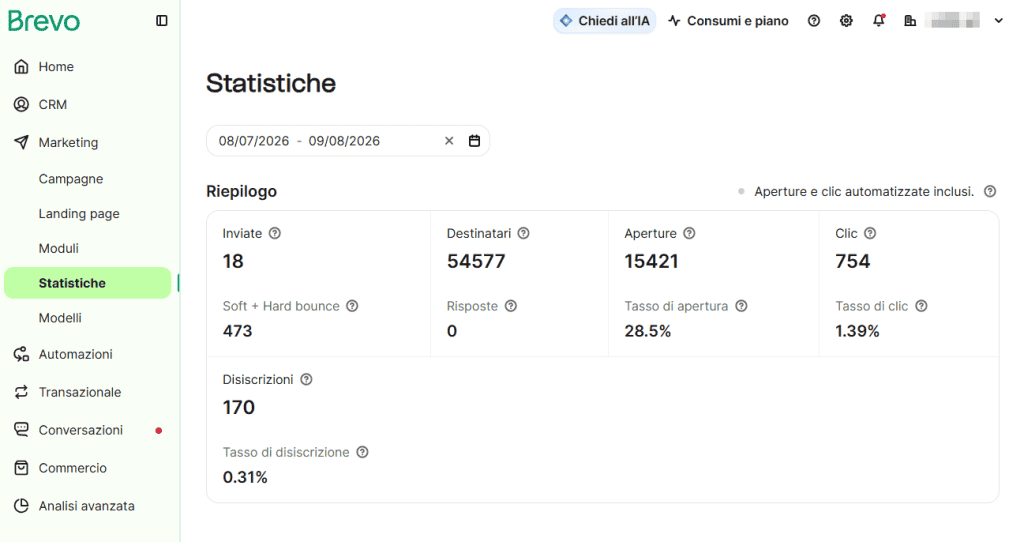Click the Conversazioni chat icon
The height and width of the screenshot is (542, 1024).
tap(22, 430)
